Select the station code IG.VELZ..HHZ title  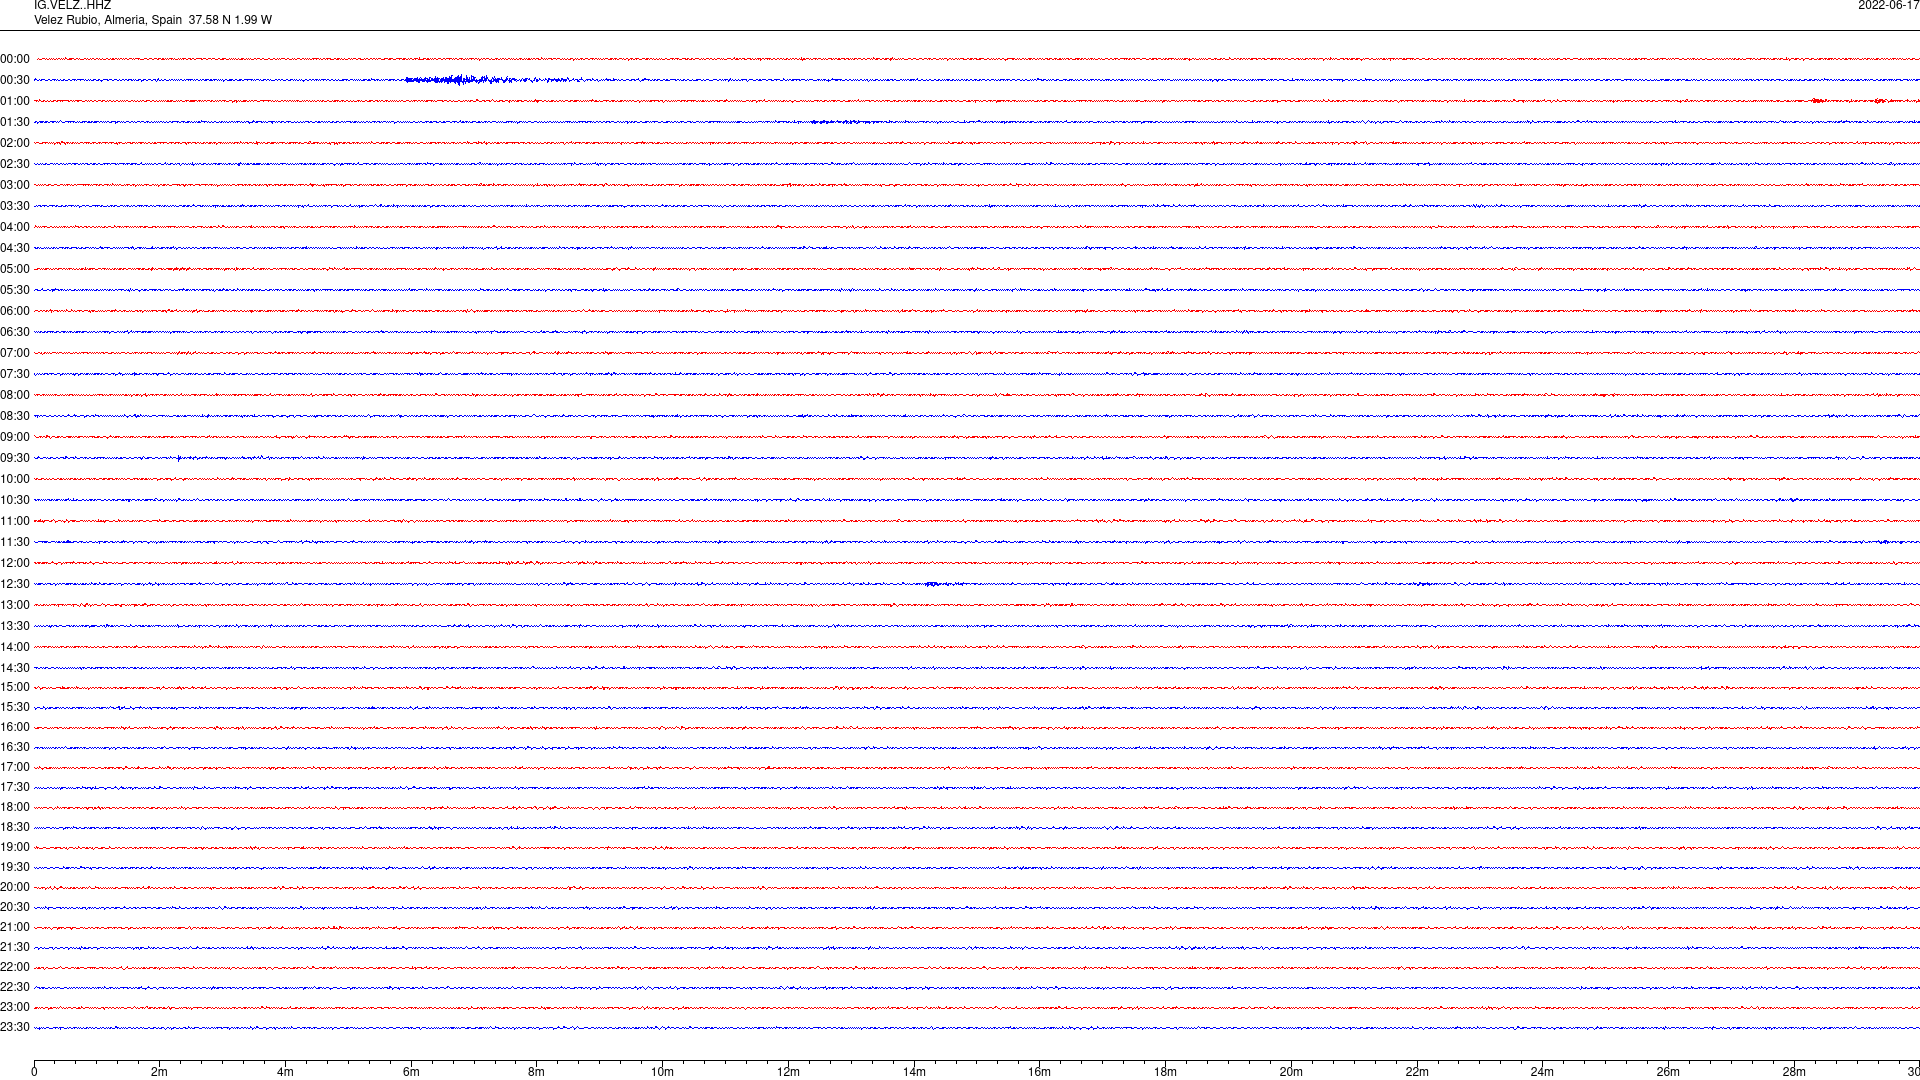pyautogui.click(x=72, y=6)
